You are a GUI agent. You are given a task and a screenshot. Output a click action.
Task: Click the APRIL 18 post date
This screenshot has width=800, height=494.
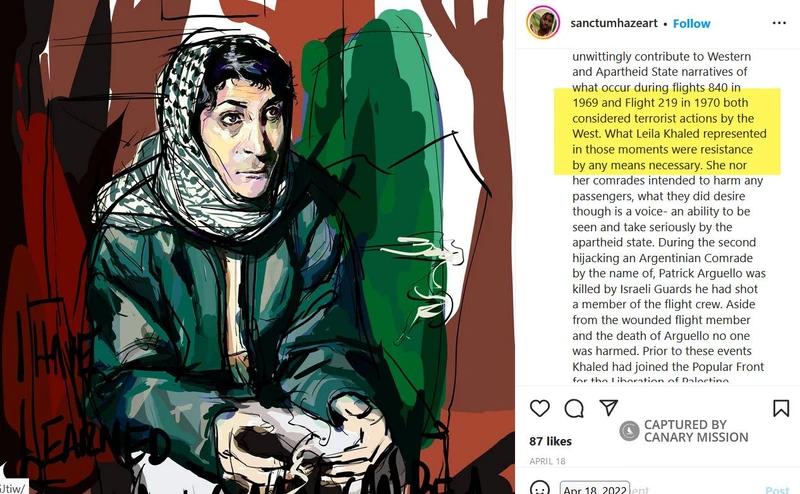click(547, 461)
